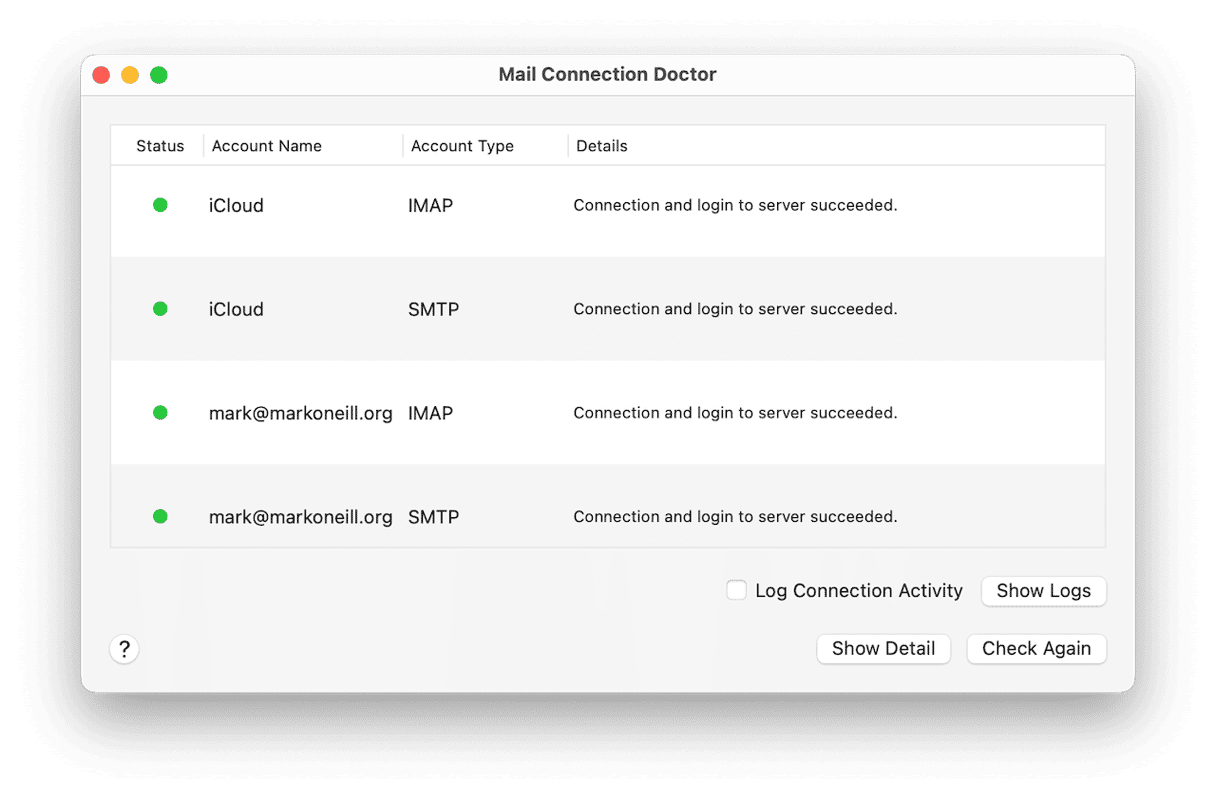Close the Mail Connection Doctor window

click(x=101, y=75)
